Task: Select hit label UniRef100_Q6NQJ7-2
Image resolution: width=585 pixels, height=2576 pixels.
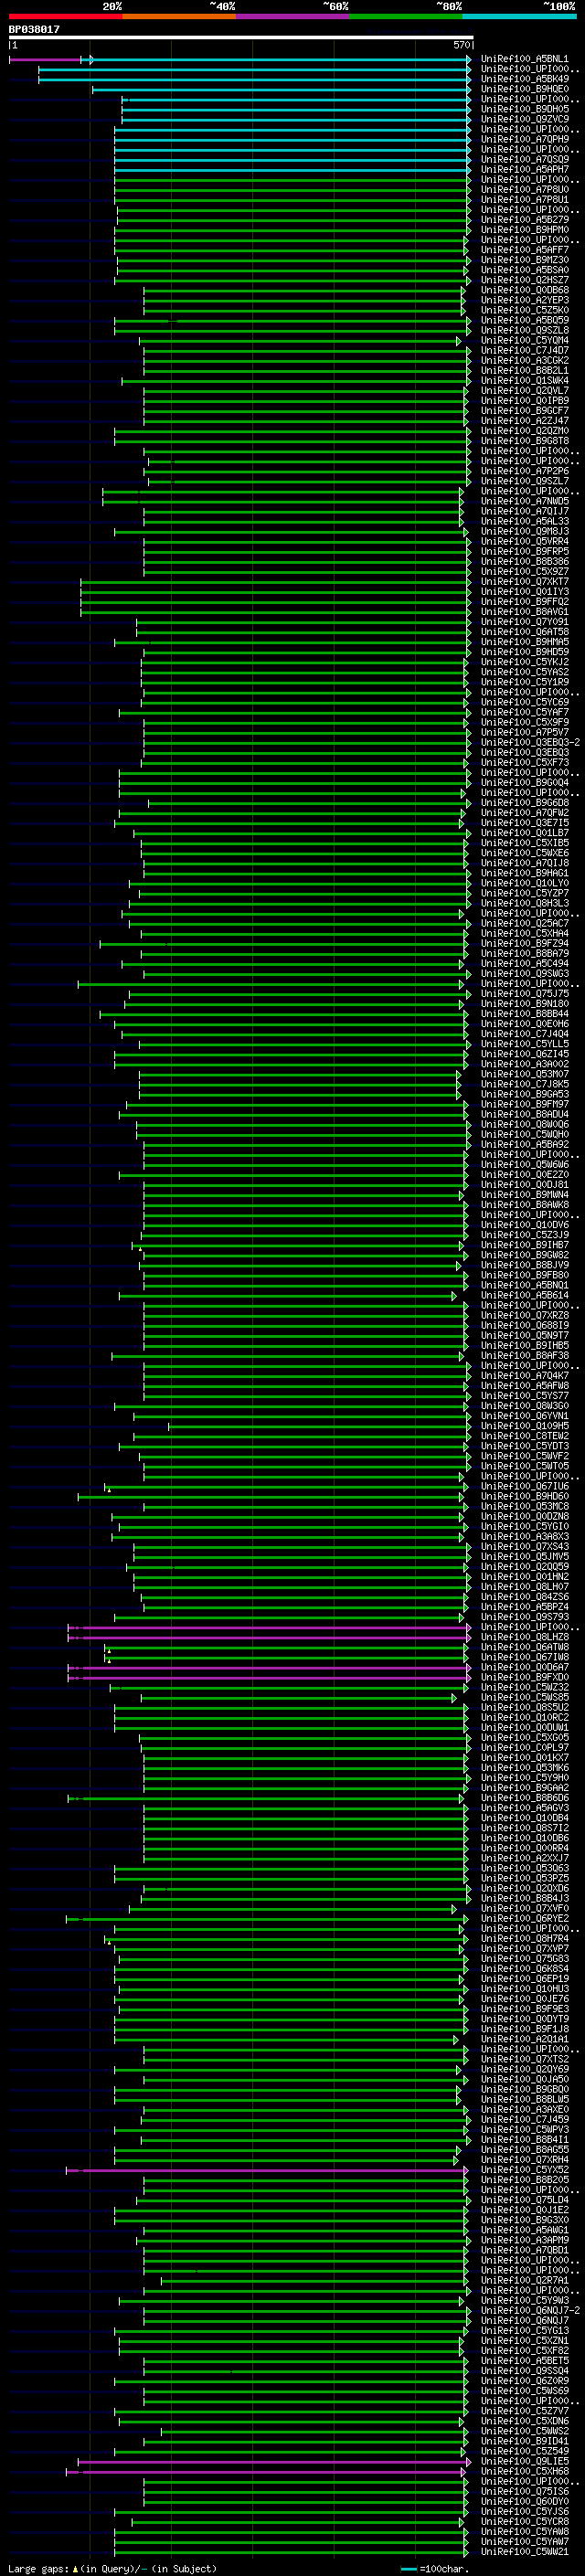Action: pos(530,2311)
